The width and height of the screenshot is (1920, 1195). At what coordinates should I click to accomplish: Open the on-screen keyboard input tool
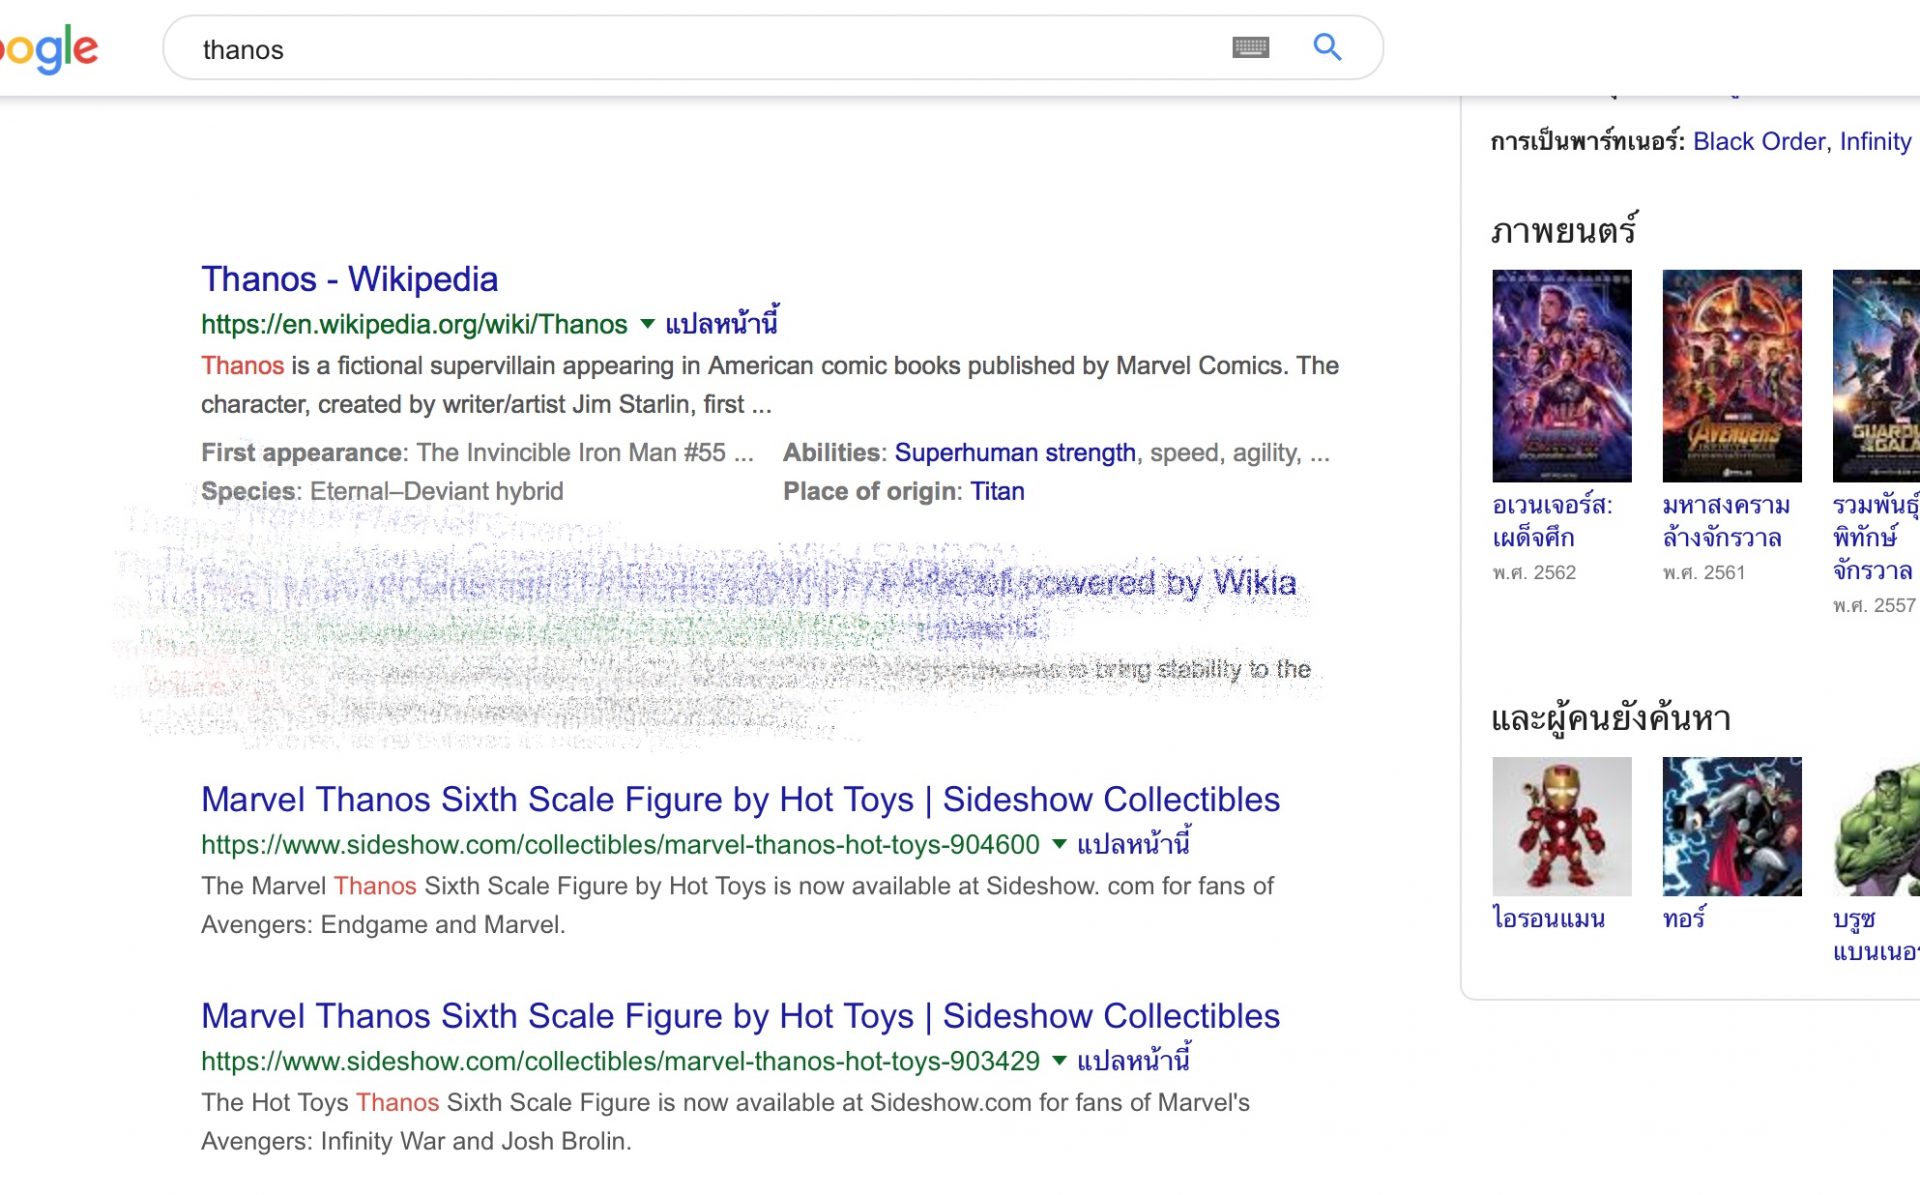[1250, 47]
